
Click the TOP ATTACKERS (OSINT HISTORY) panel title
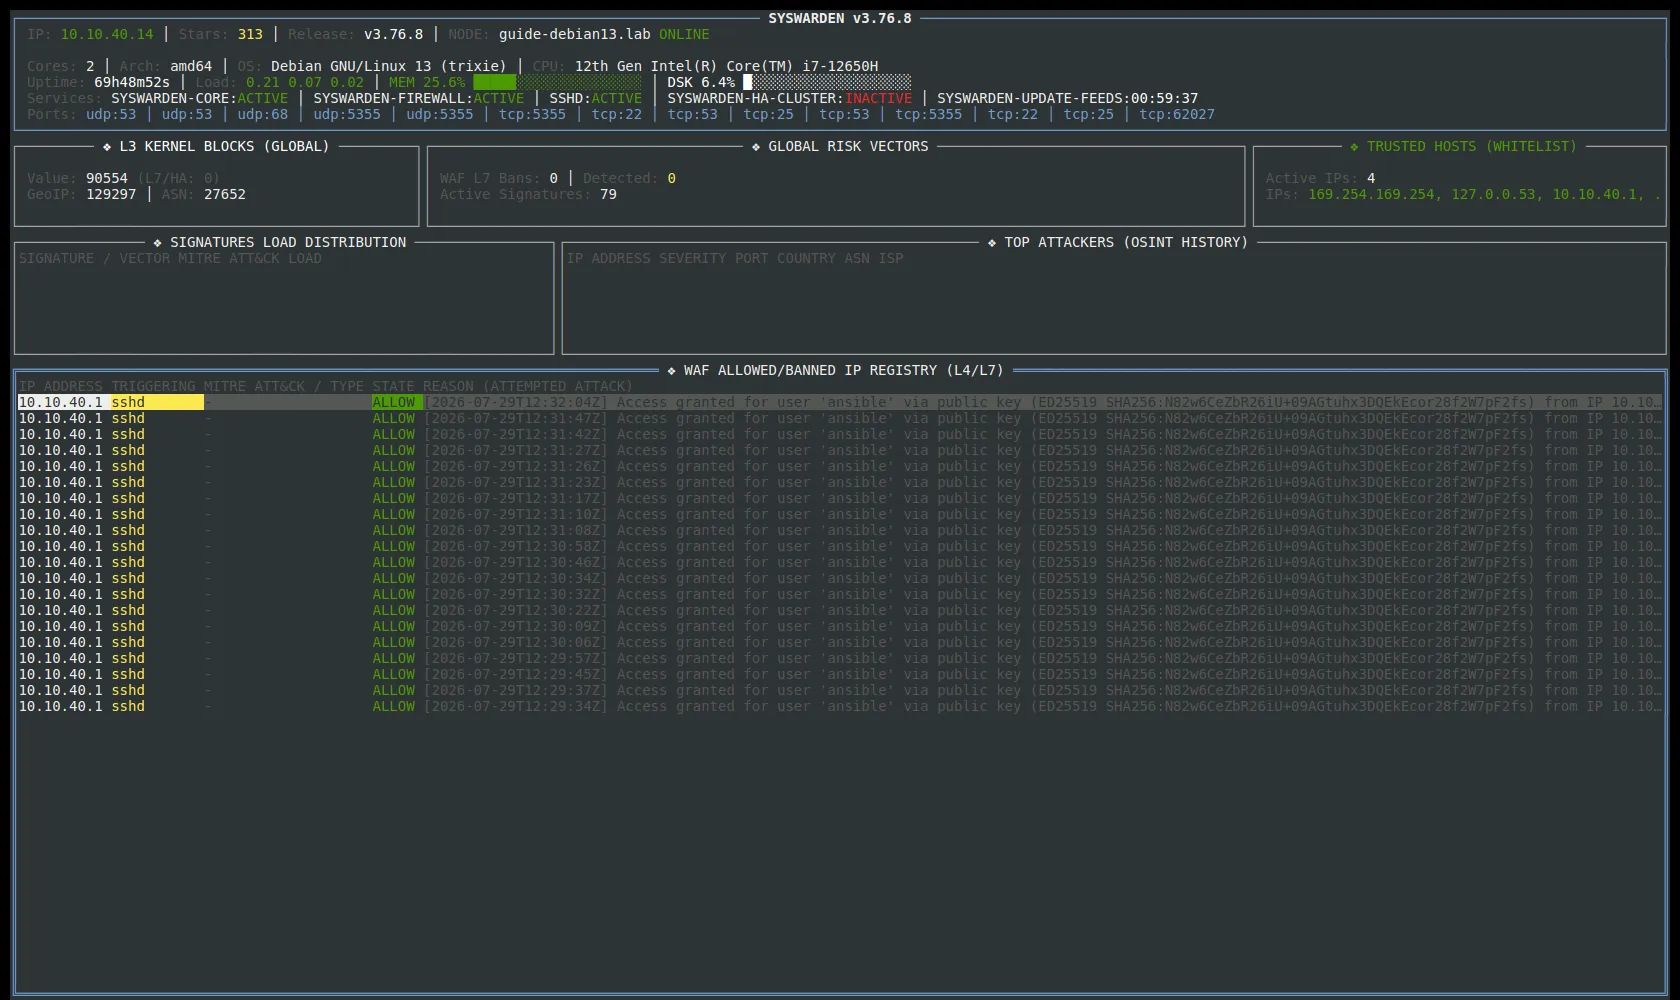click(x=1126, y=242)
